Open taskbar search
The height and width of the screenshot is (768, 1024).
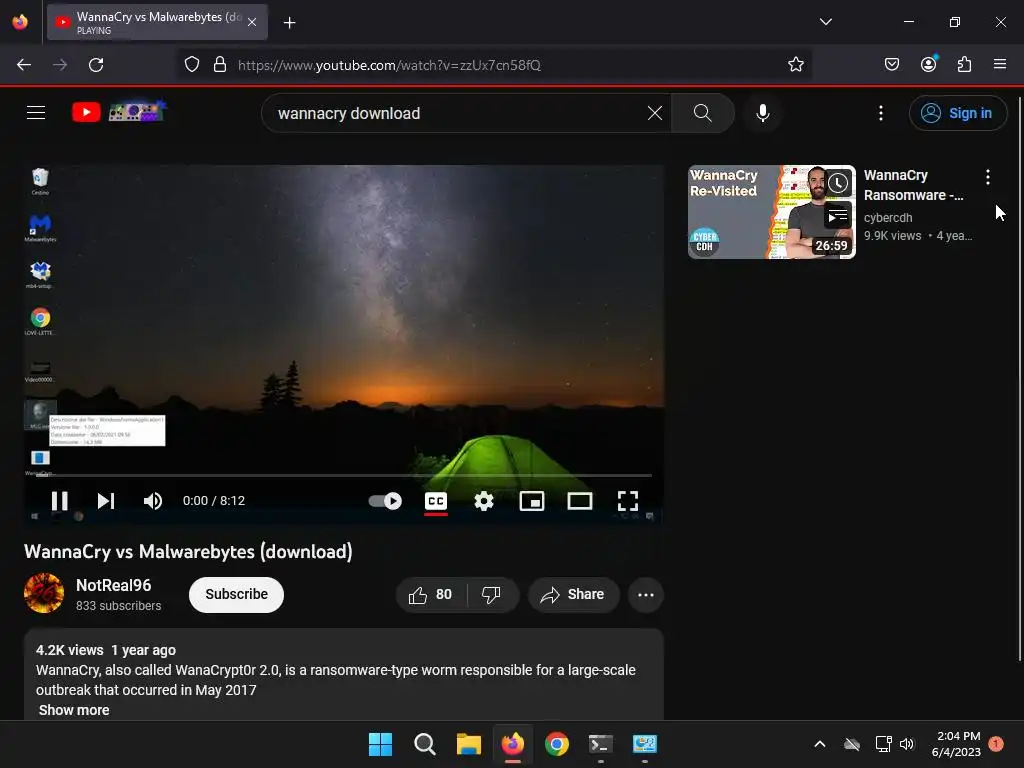coord(424,744)
